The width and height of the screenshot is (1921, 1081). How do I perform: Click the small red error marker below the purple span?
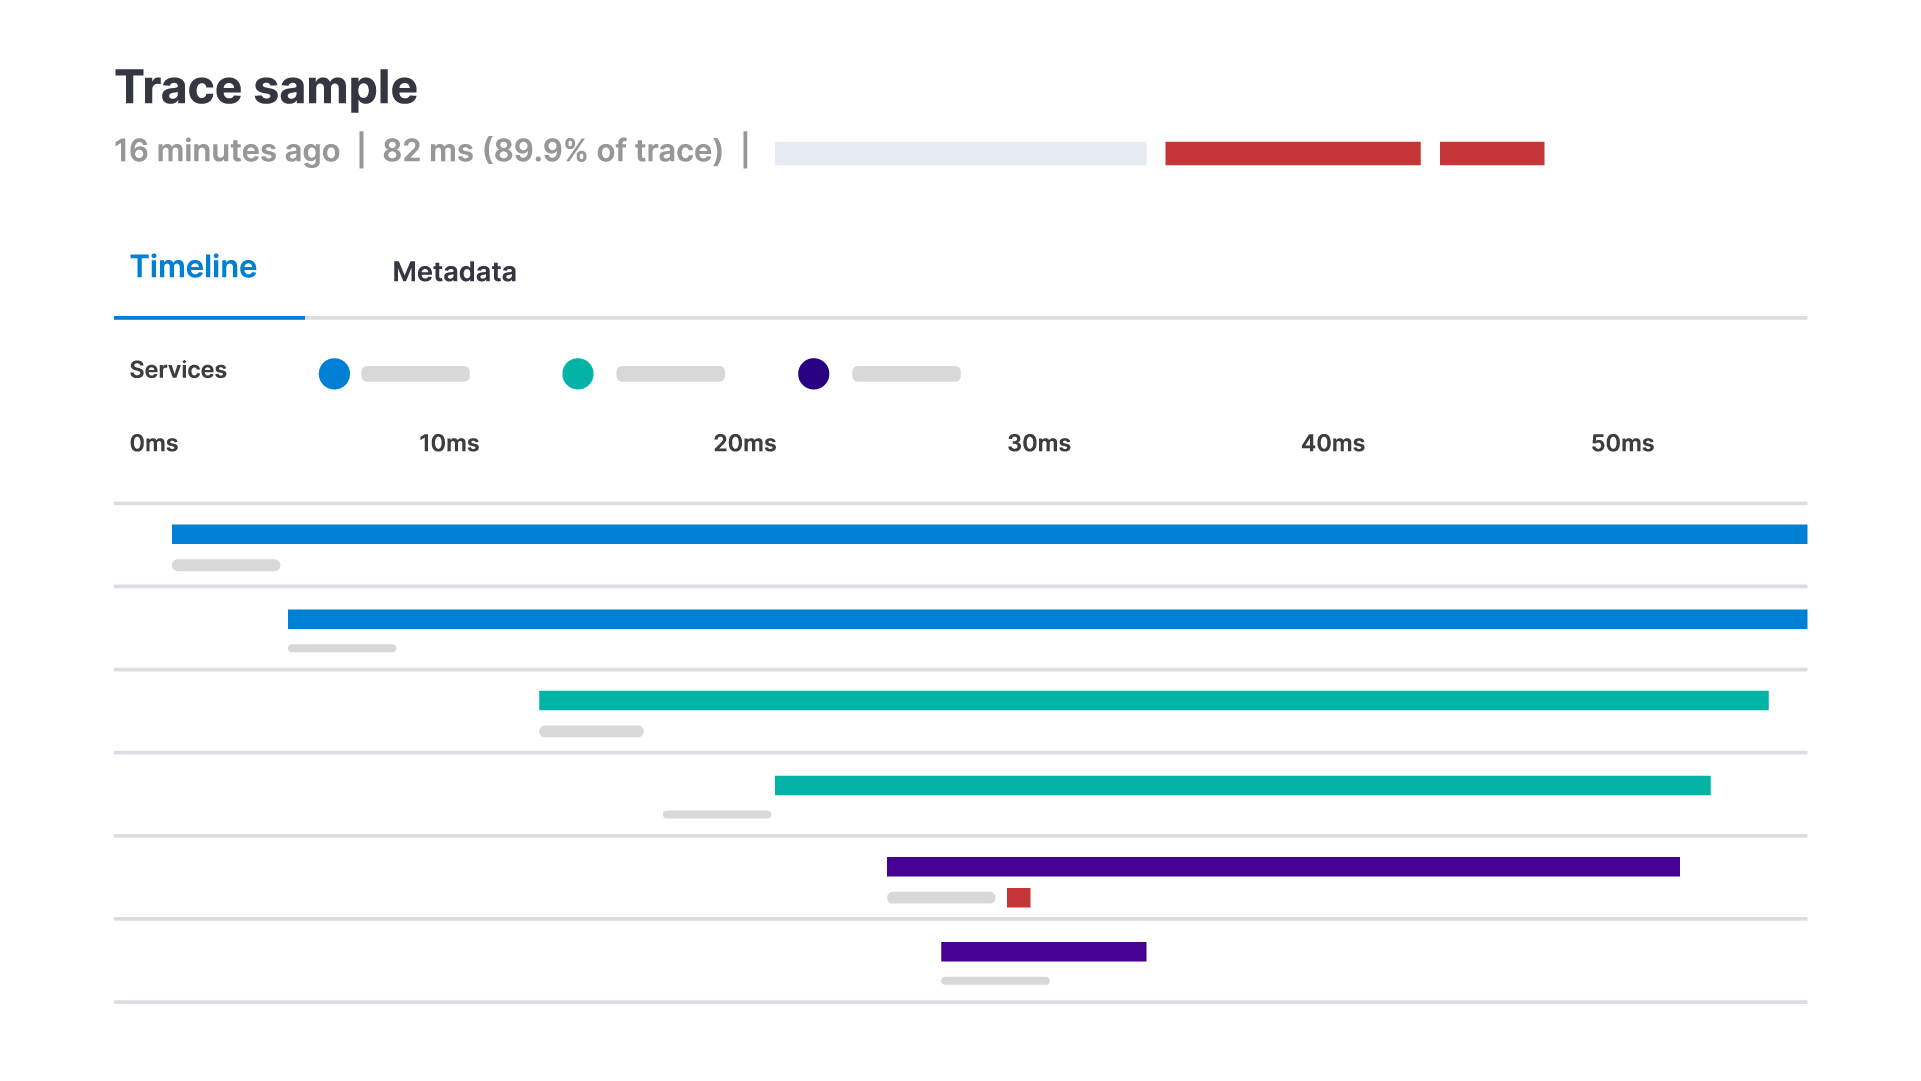click(1018, 898)
